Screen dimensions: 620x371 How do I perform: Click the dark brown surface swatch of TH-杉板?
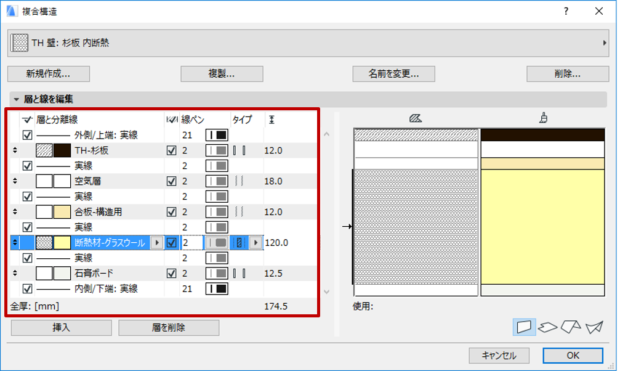click(x=62, y=150)
